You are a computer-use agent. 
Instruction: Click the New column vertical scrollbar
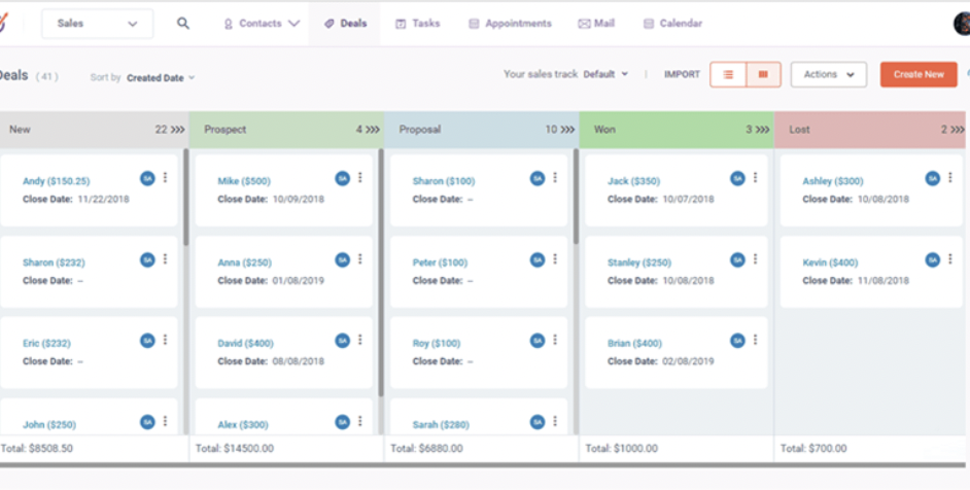click(185, 200)
